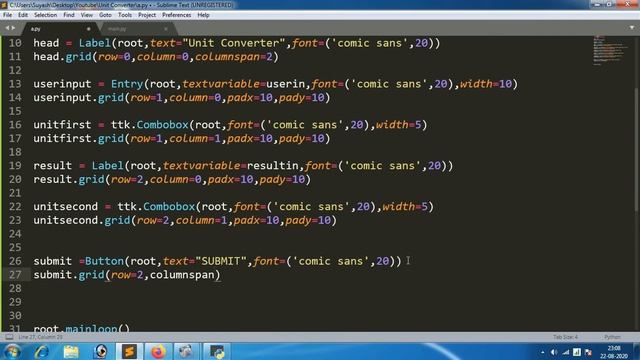640x360 pixels.
Task: Open the Goto menu
Action: [105, 15]
